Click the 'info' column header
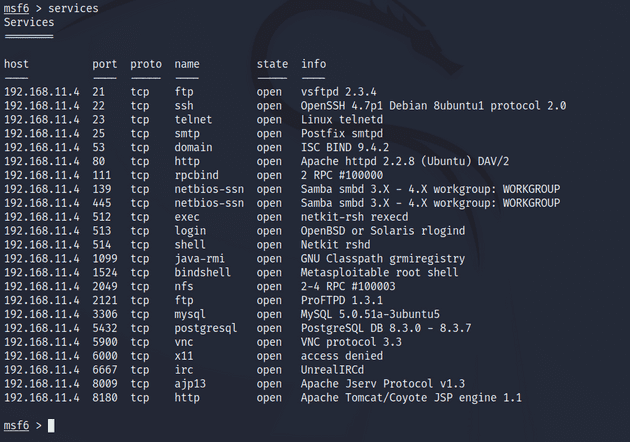 point(314,64)
